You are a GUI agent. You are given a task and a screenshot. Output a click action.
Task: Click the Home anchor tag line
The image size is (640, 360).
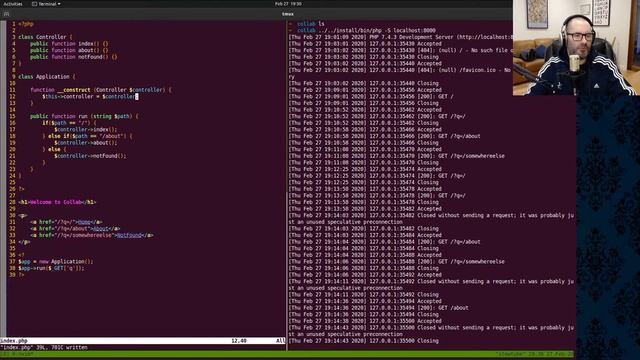pos(66,222)
